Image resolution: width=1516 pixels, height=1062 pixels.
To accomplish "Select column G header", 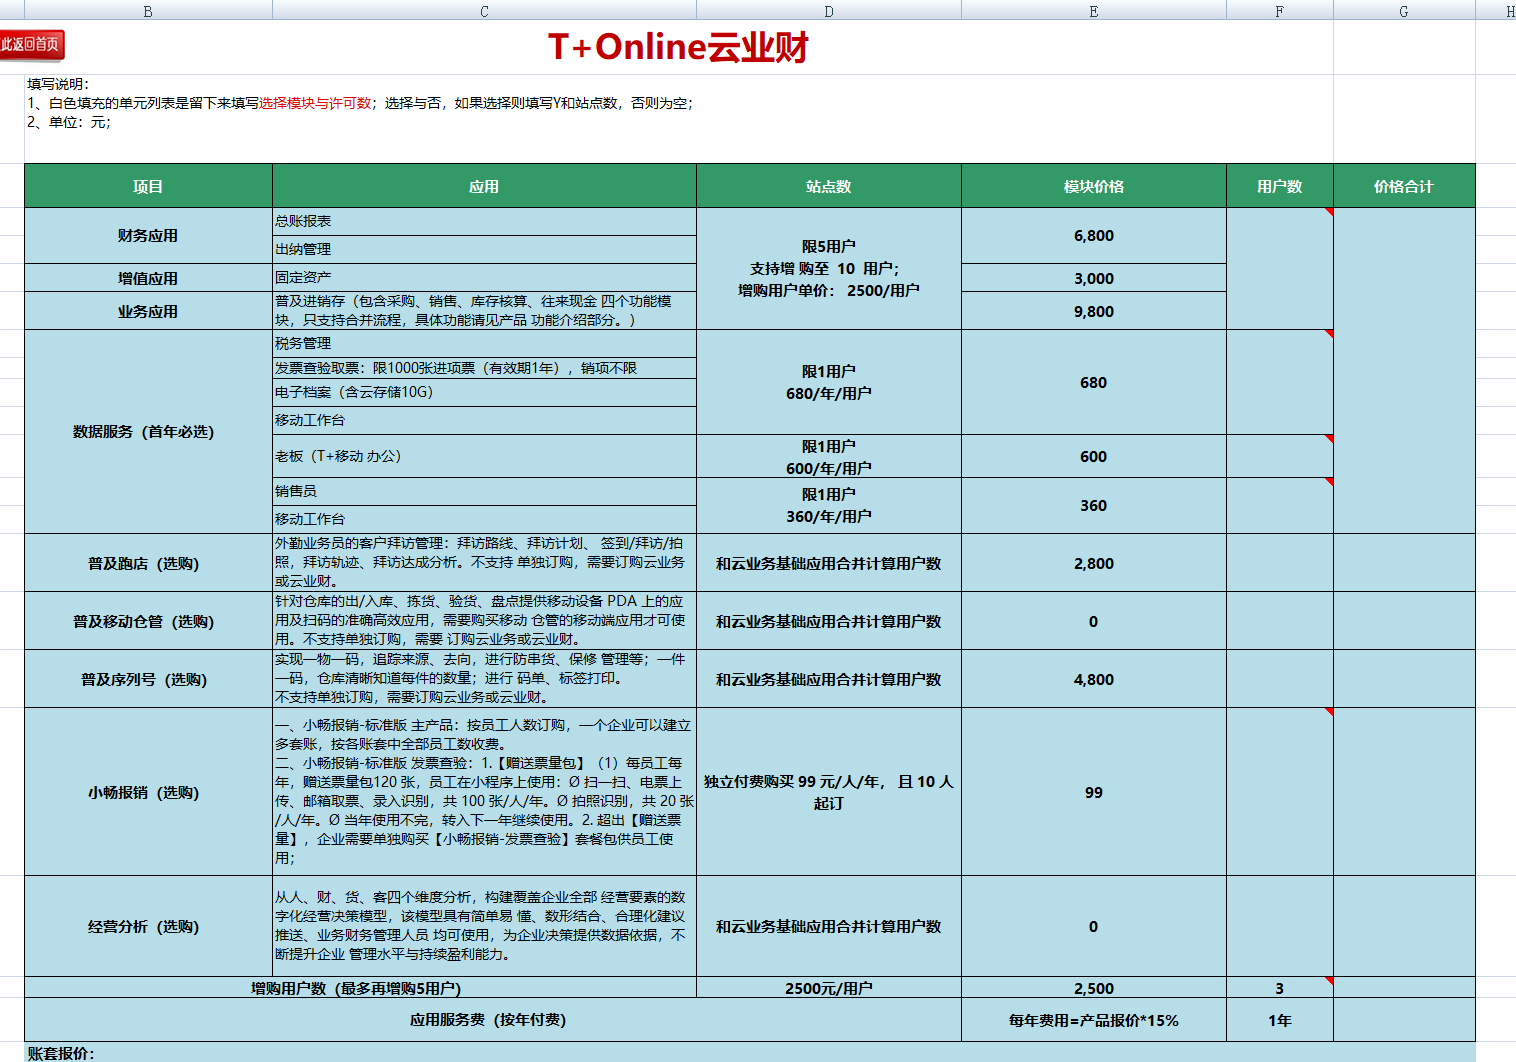I will [1404, 11].
